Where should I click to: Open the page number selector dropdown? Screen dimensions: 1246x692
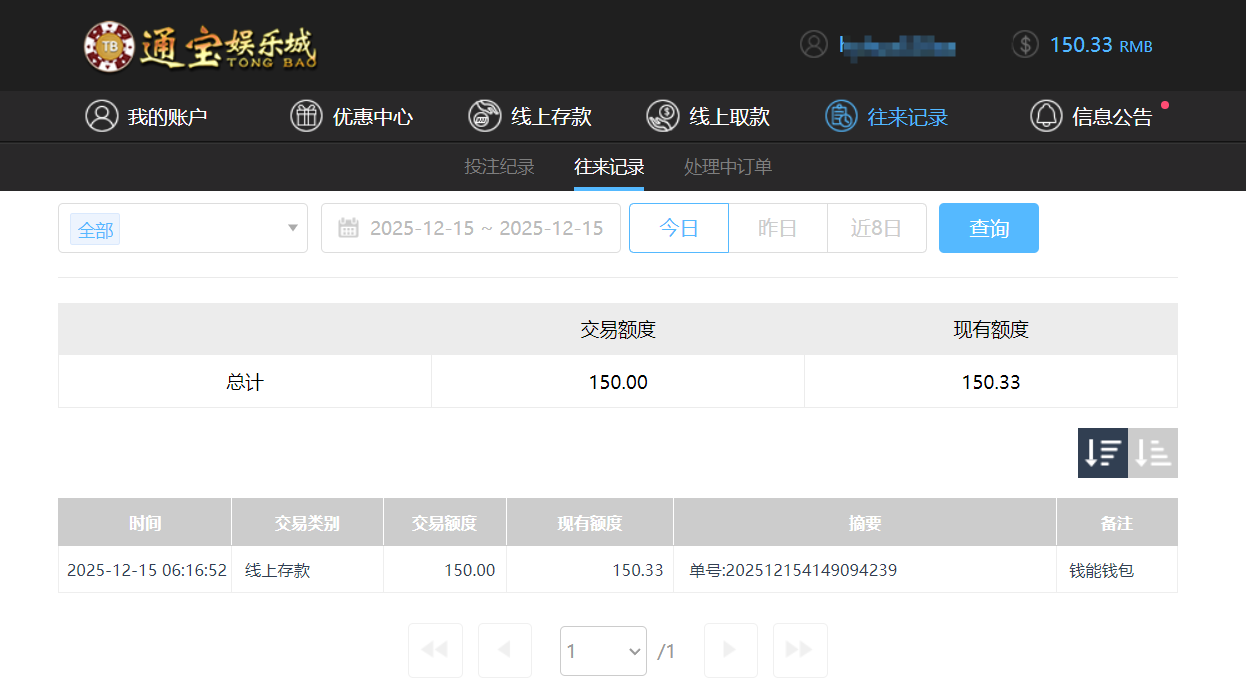coord(603,650)
